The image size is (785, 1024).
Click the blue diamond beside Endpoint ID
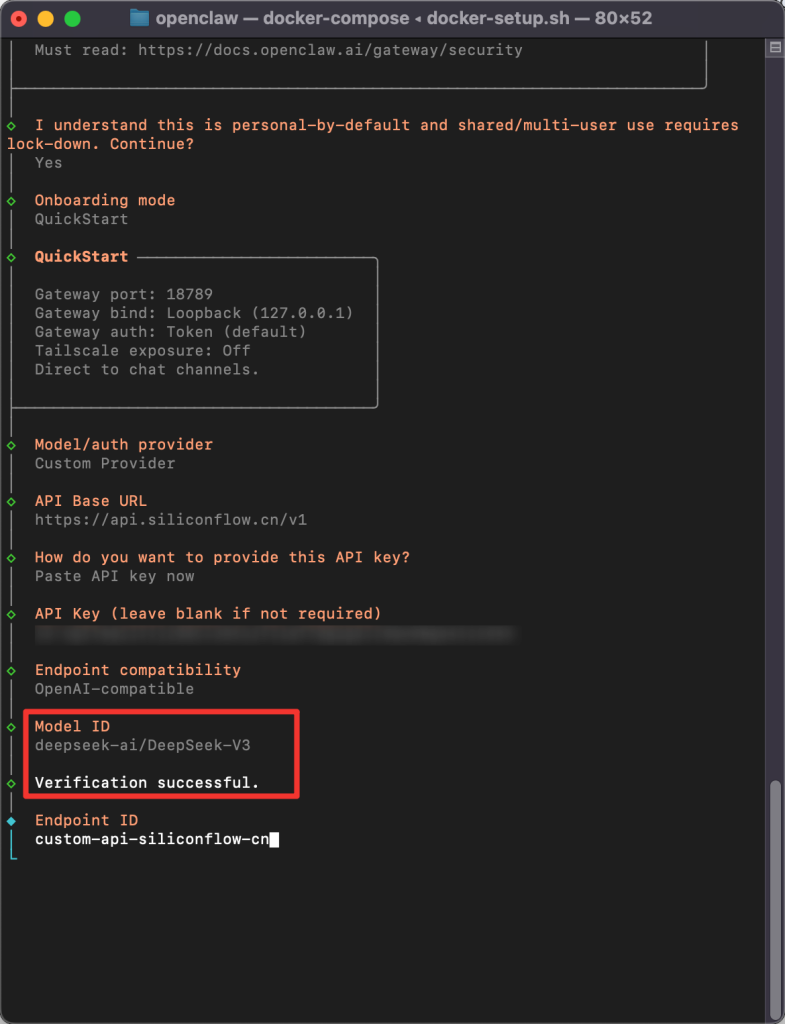coord(11,821)
